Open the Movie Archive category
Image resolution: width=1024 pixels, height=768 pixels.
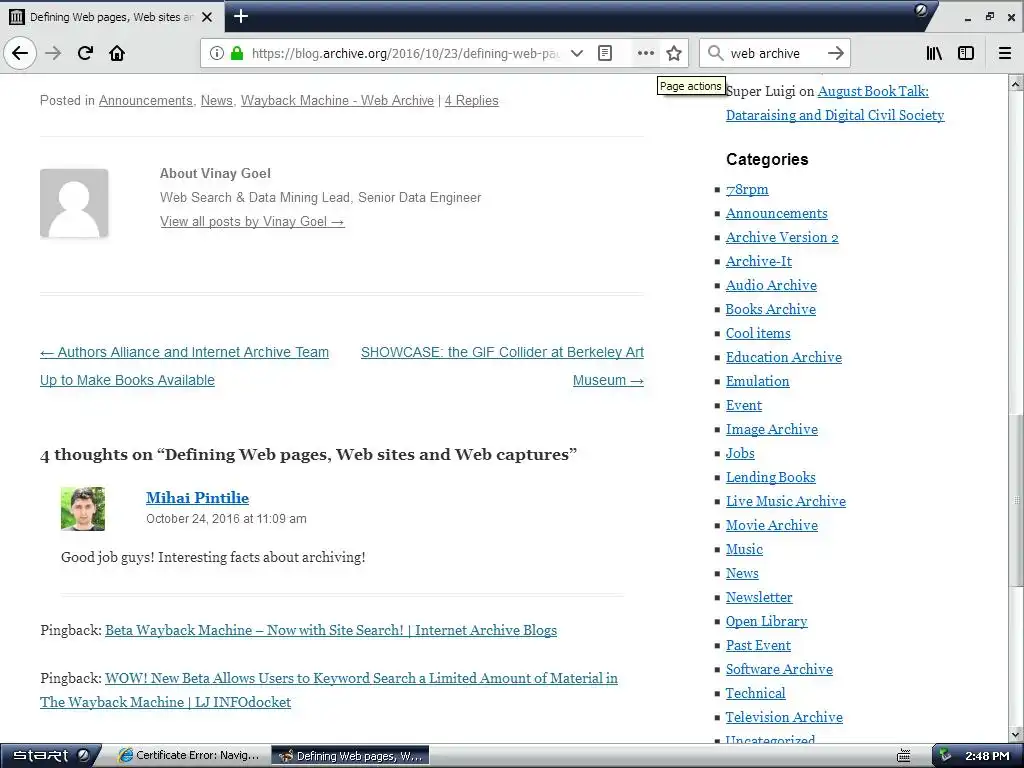pyautogui.click(x=772, y=525)
